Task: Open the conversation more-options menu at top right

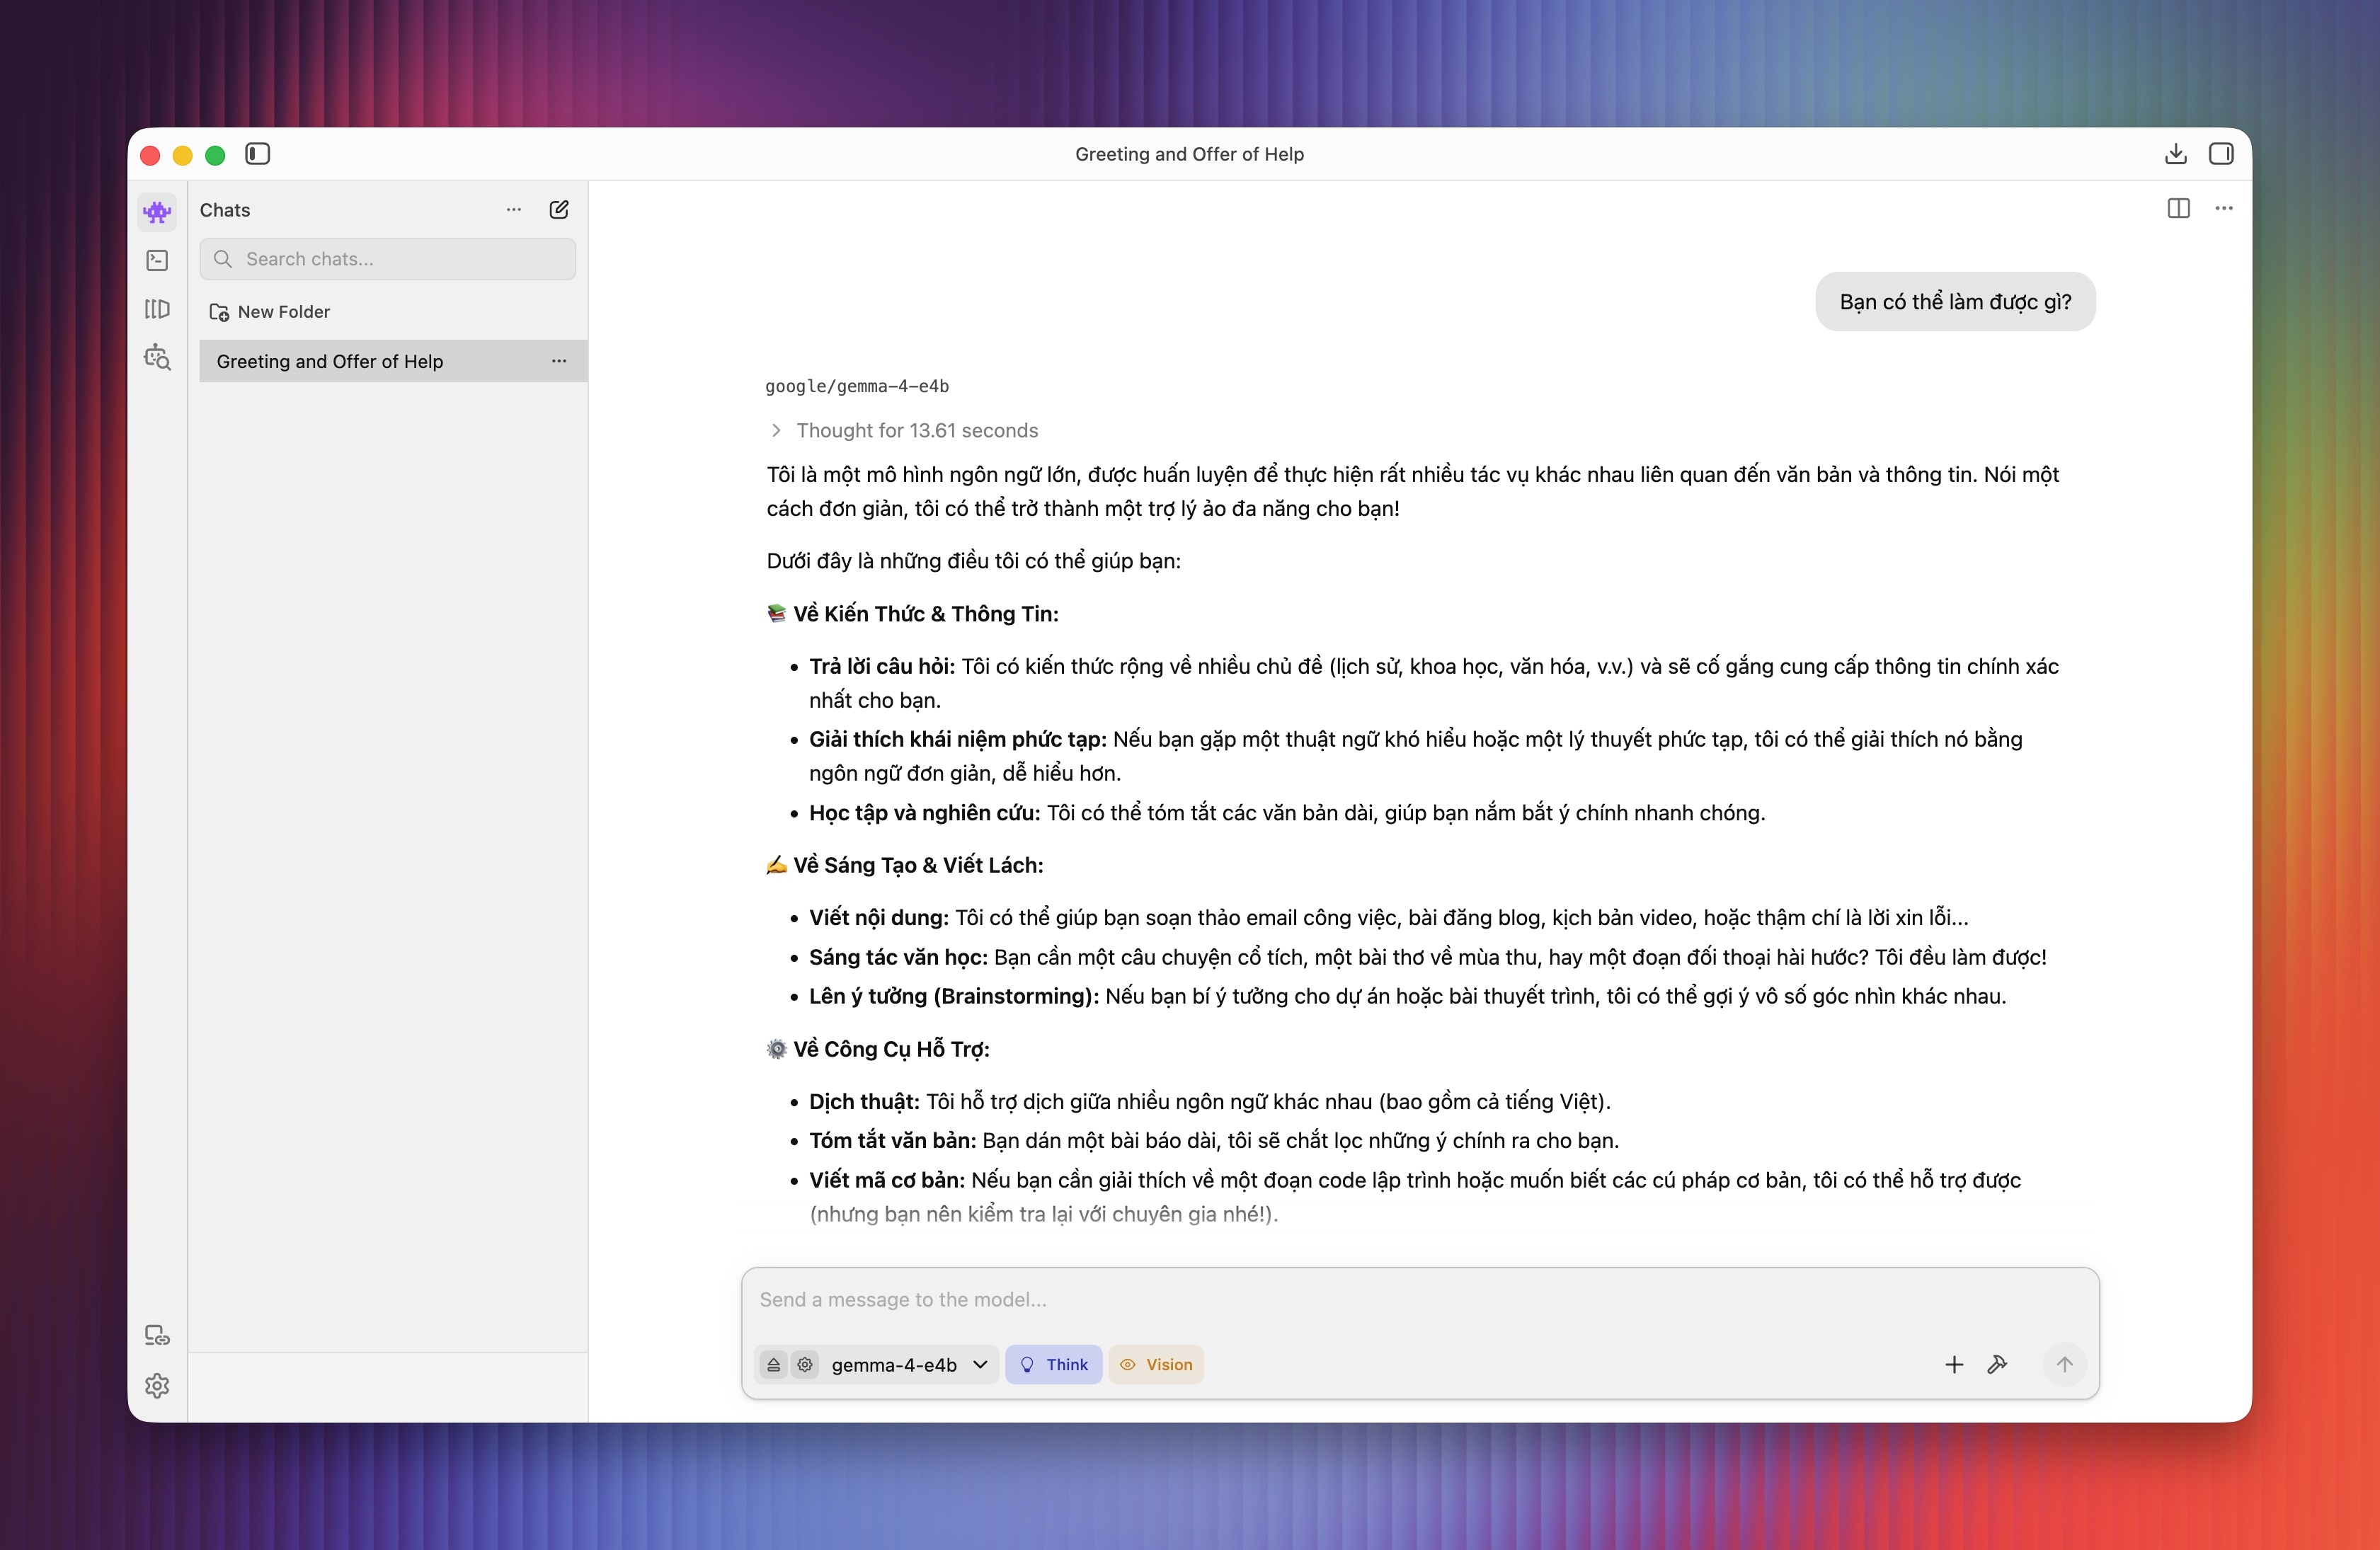Action: coord(2224,208)
